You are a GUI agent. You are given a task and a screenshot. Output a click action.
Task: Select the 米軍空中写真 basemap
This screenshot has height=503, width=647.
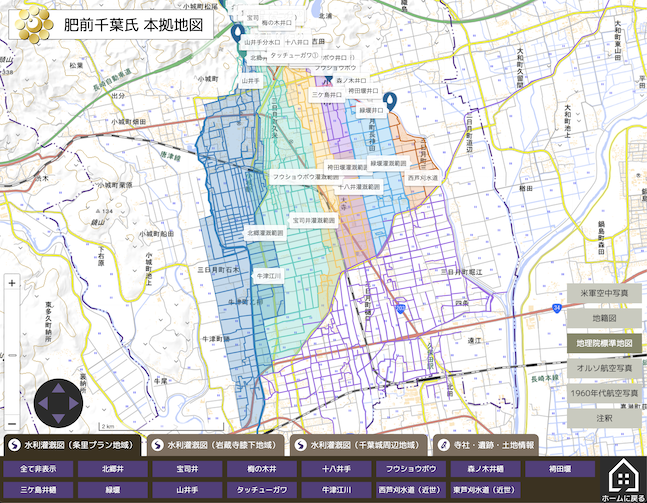coord(605,293)
